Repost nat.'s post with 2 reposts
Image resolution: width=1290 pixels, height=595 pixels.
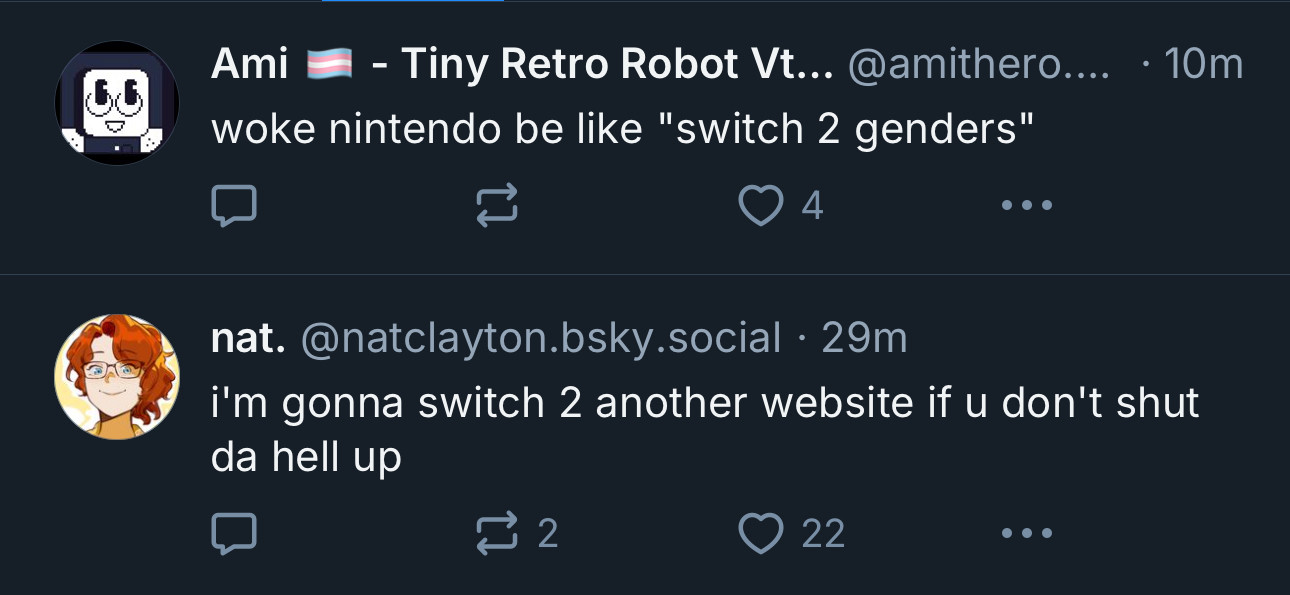coord(497,533)
